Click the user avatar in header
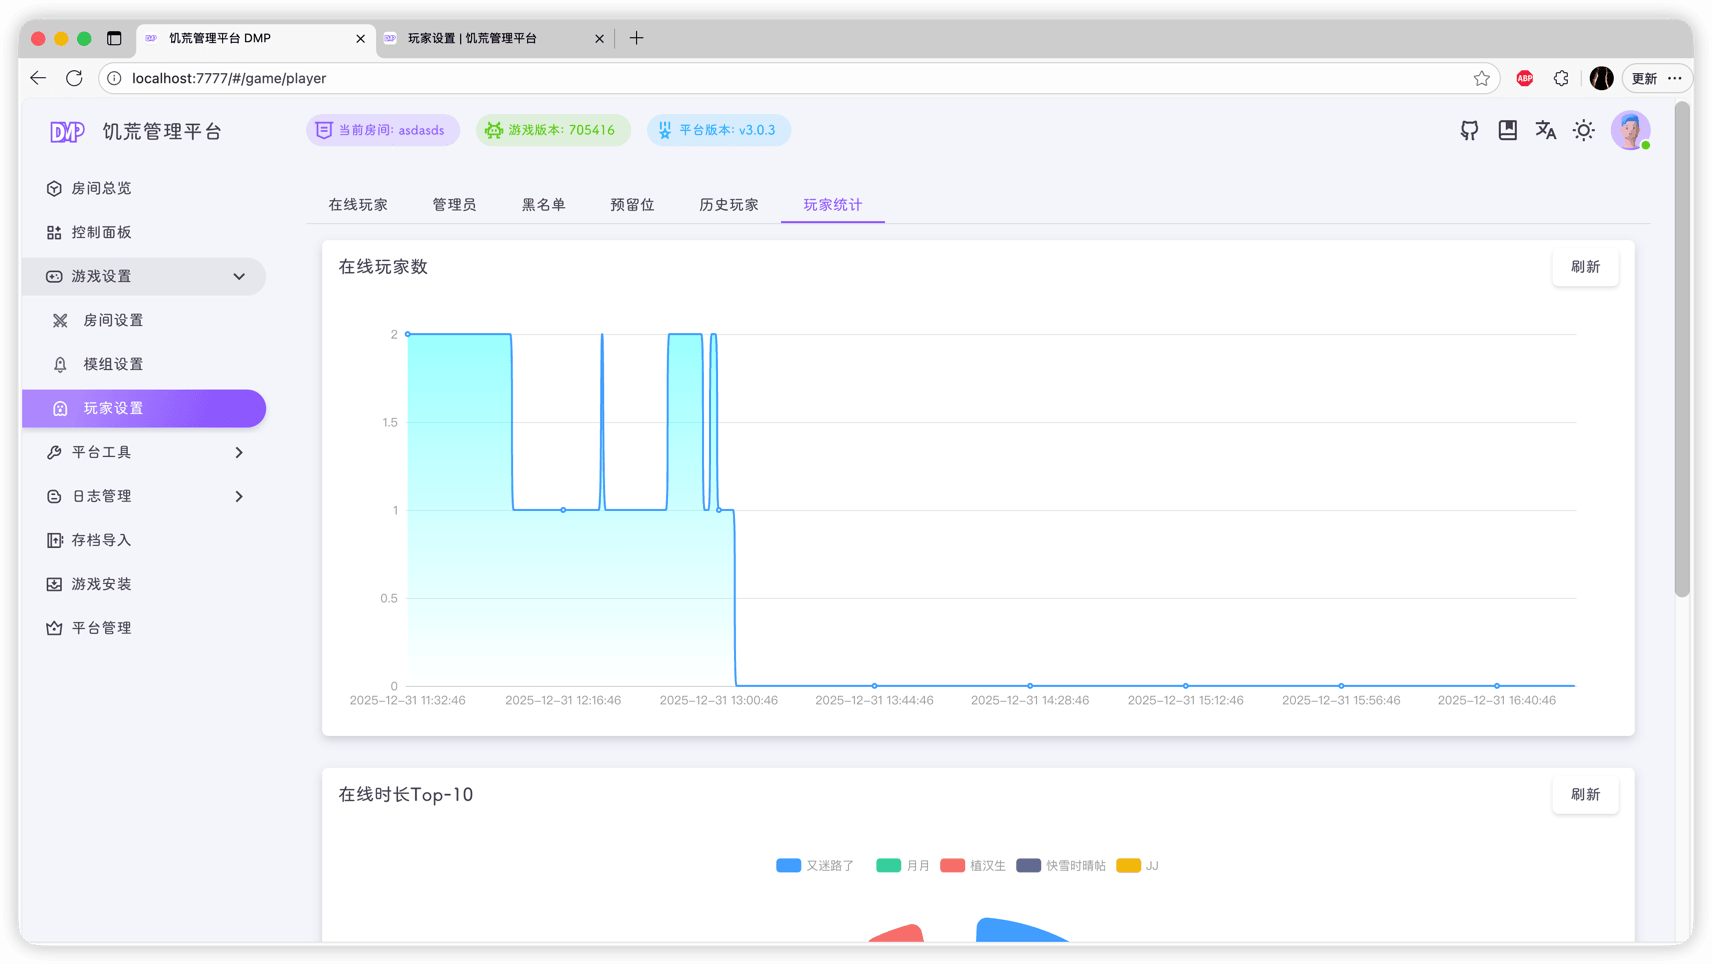Image resolution: width=1712 pixels, height=964 pixels. click(1629, 130)
